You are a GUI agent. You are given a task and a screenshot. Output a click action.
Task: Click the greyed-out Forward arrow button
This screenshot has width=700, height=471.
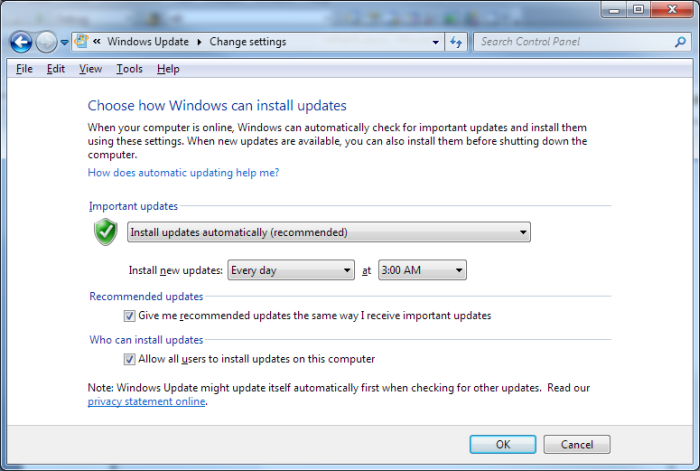(46, 42)
